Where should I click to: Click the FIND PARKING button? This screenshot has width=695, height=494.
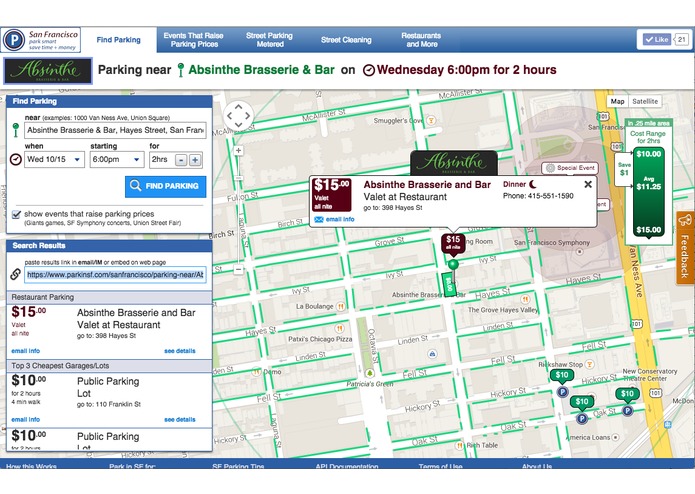[165, 186]
